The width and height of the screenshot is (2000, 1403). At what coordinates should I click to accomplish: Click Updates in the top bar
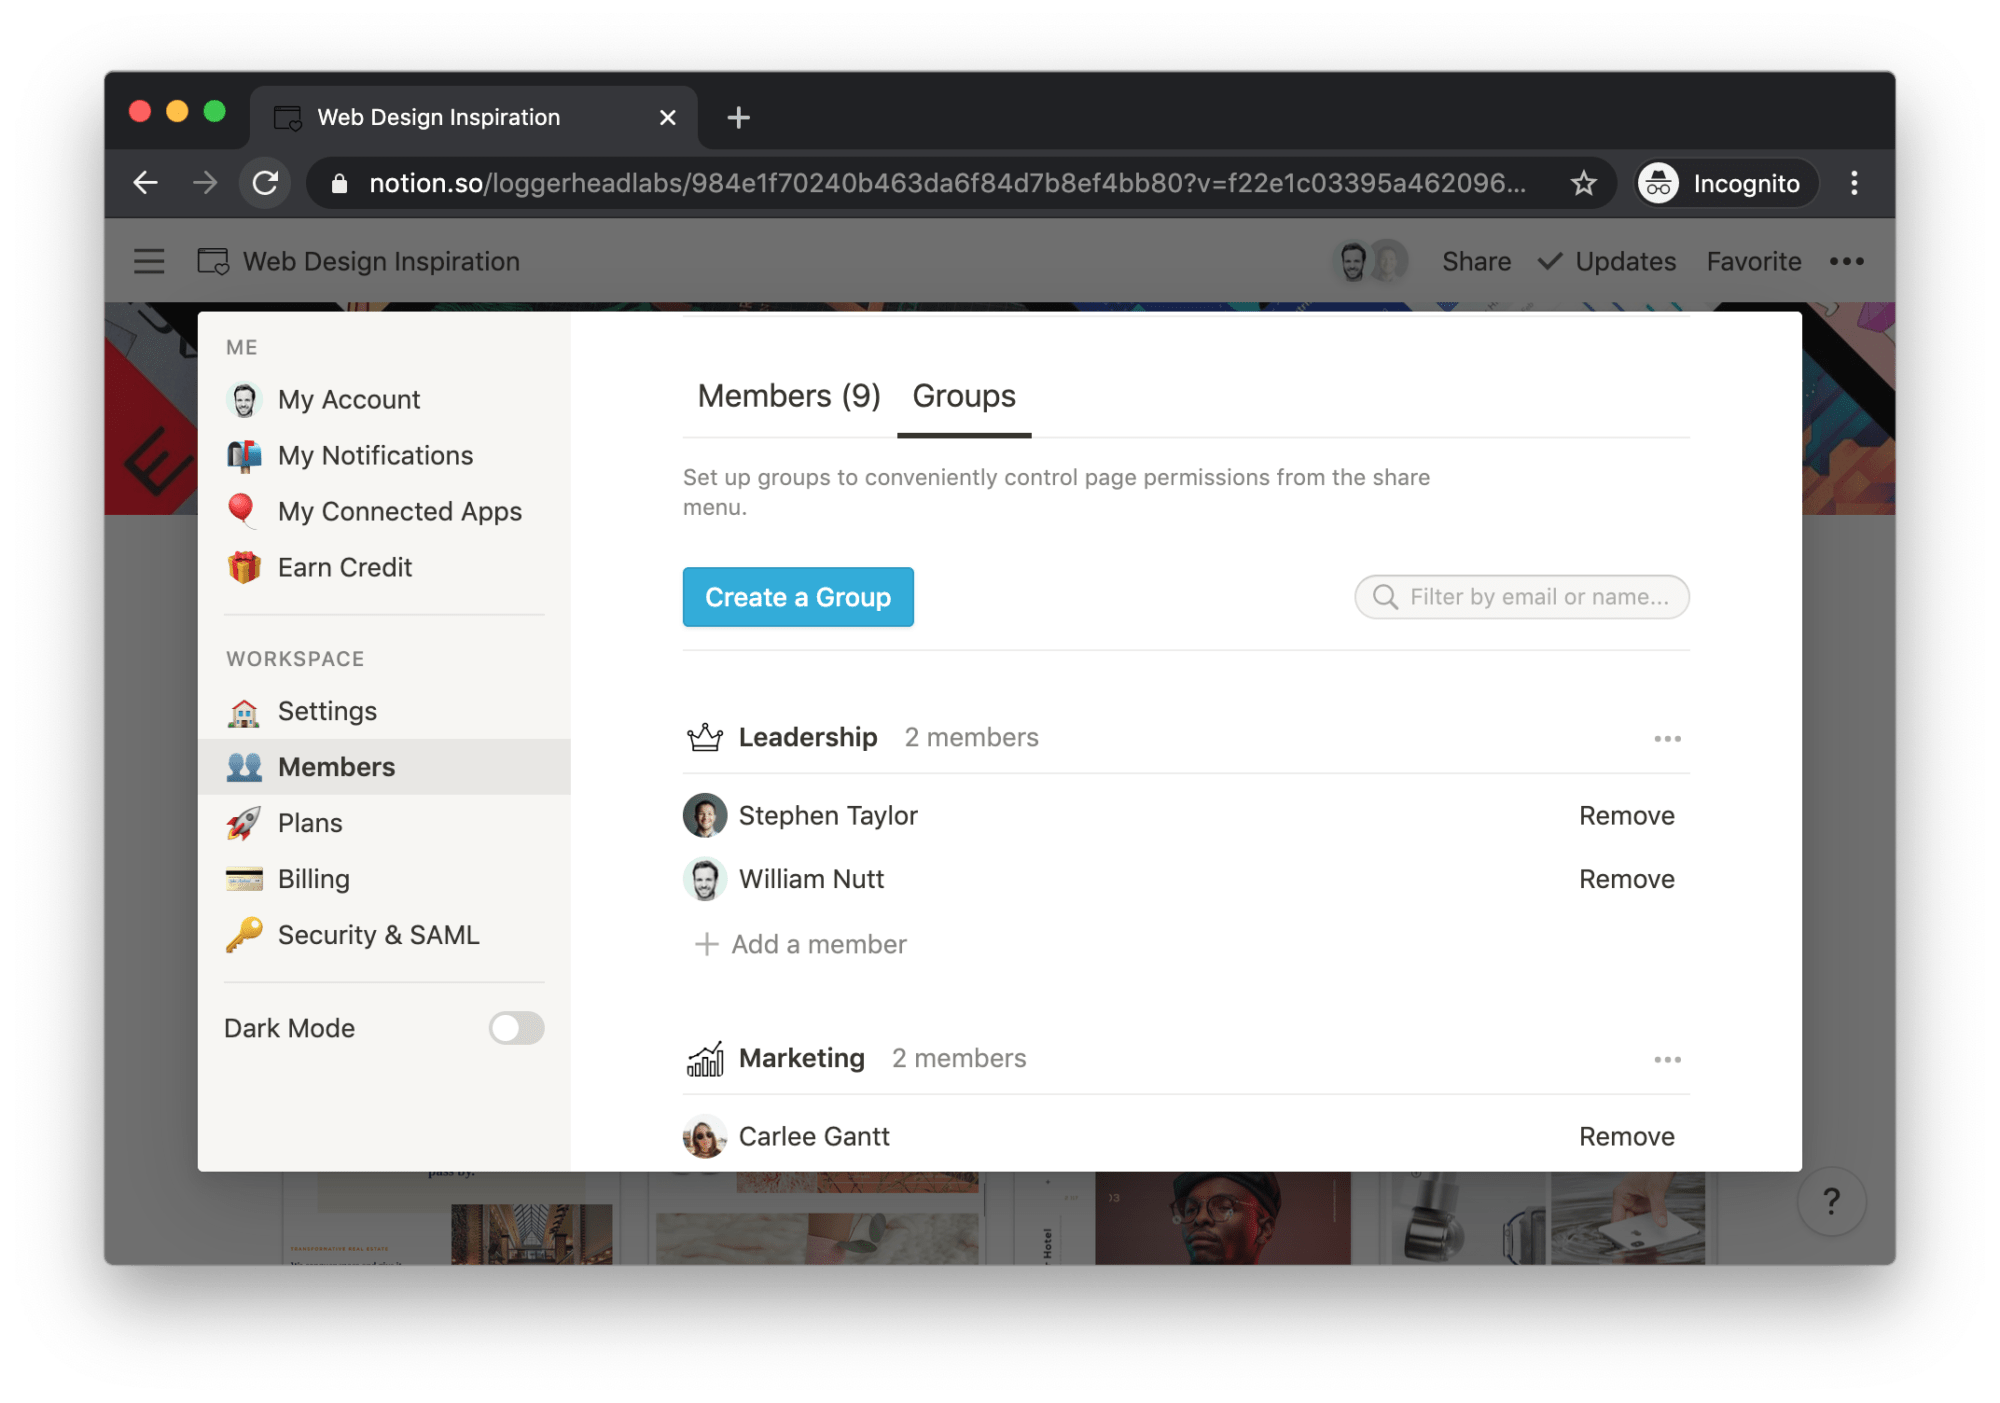[x=1624, y=261]
